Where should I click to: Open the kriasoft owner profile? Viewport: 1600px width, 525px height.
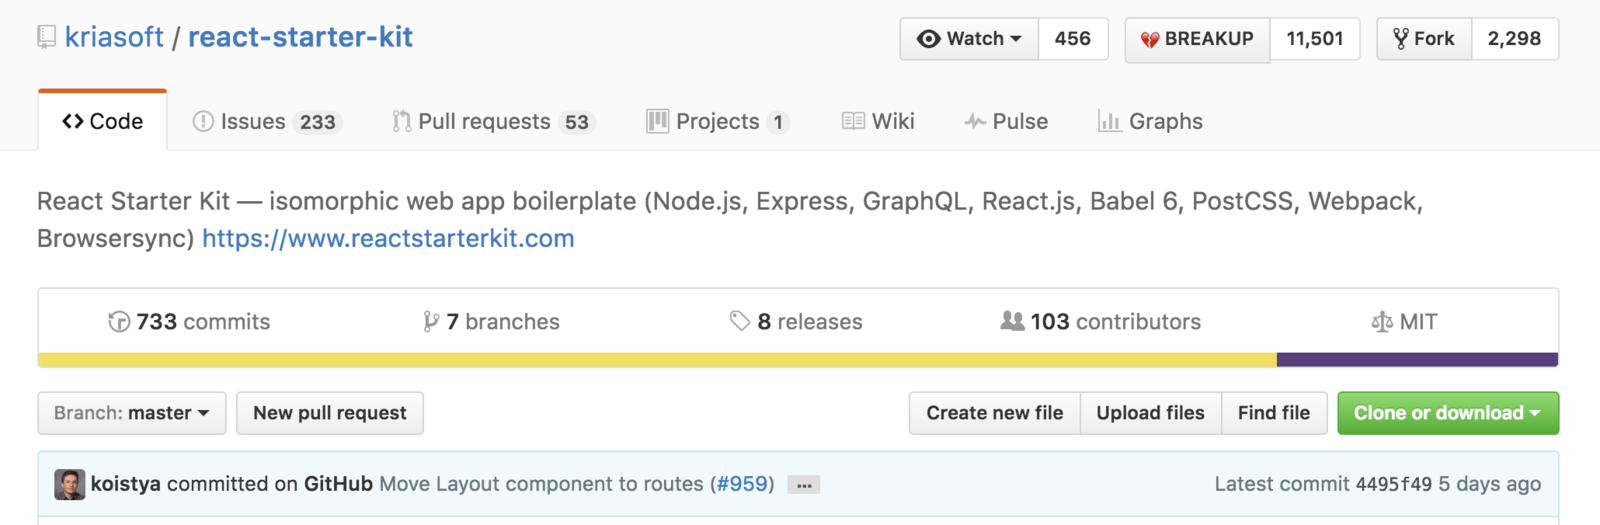tap(114, 37)
